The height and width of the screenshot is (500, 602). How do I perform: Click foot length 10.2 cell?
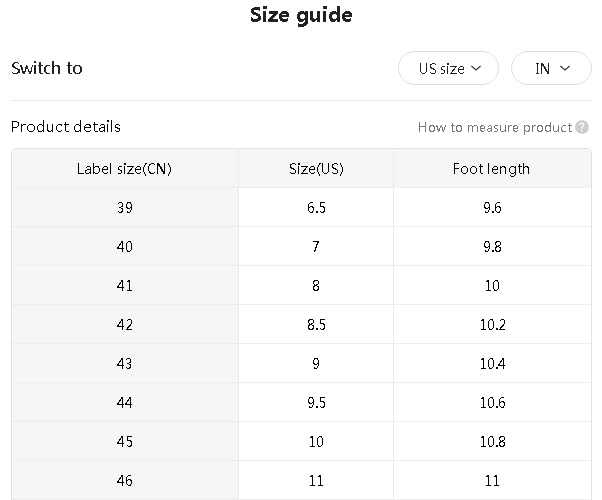492,325
